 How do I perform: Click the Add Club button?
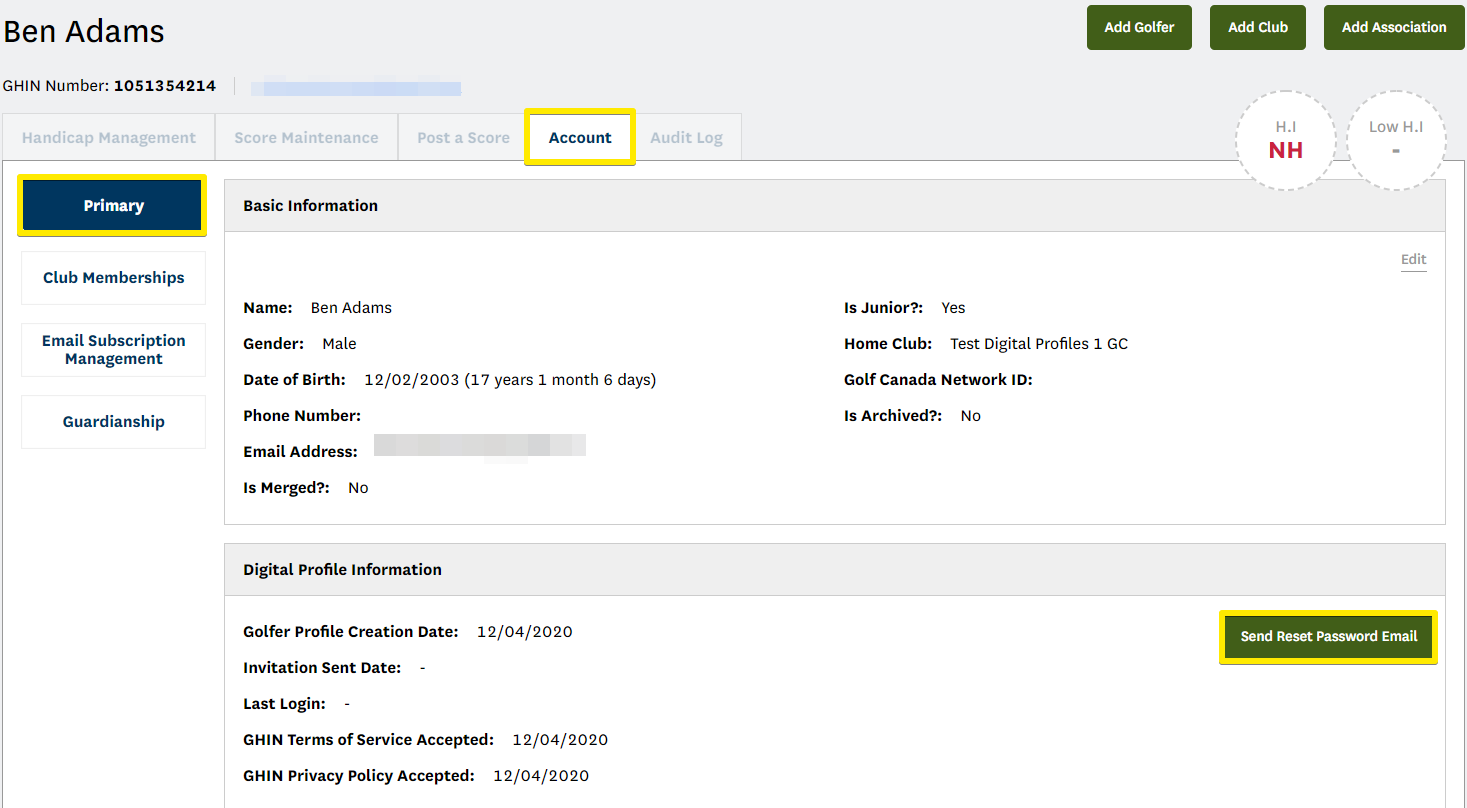point(1258,27)
